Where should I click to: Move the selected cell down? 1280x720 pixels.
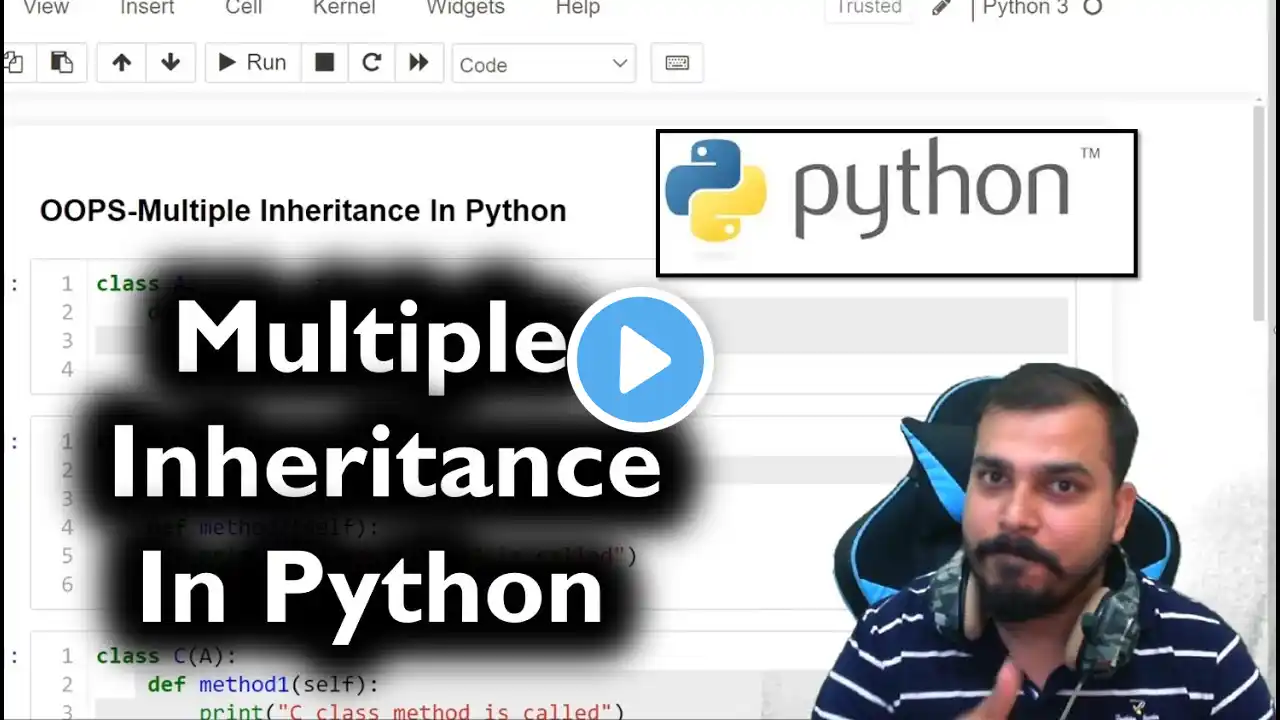pos(171,63)
